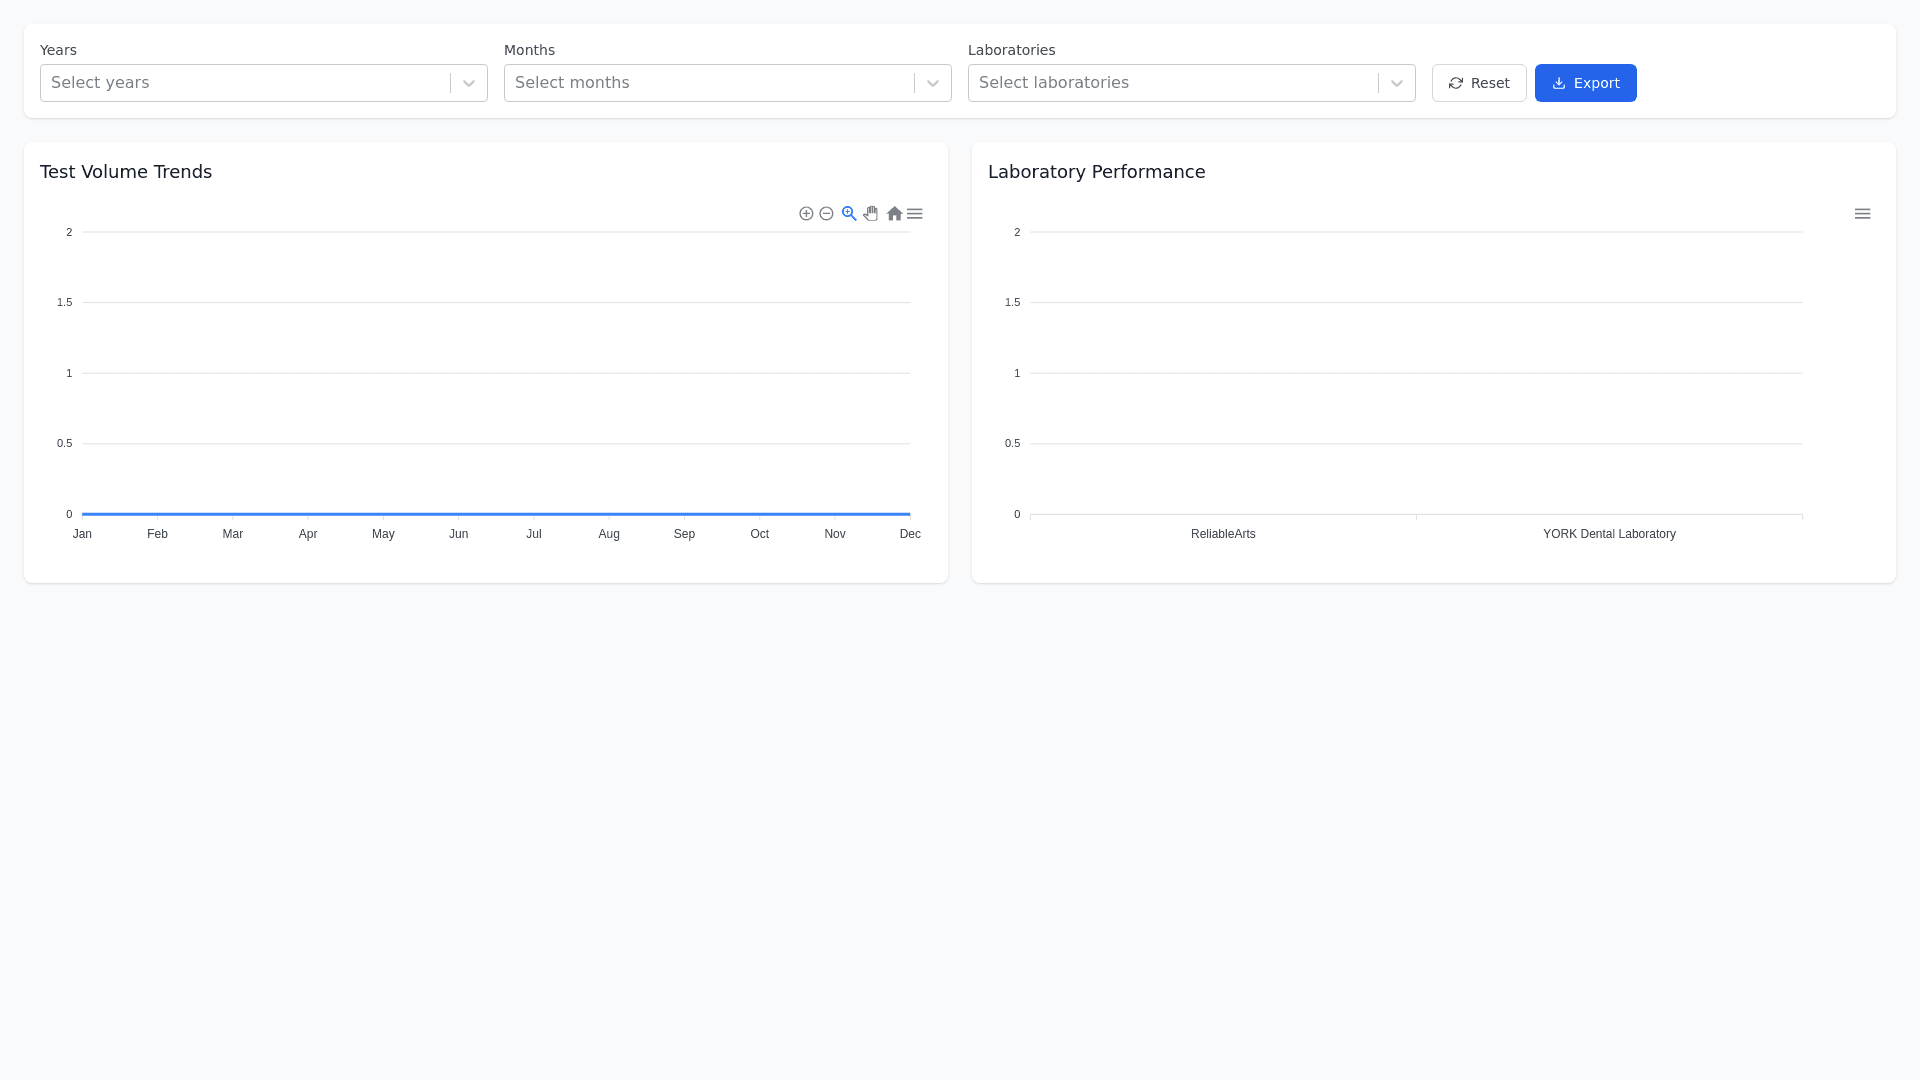Viewport: 1920px width, 1080px height.
Task: Reset zoom with the home icon
Action: (894, 214)
